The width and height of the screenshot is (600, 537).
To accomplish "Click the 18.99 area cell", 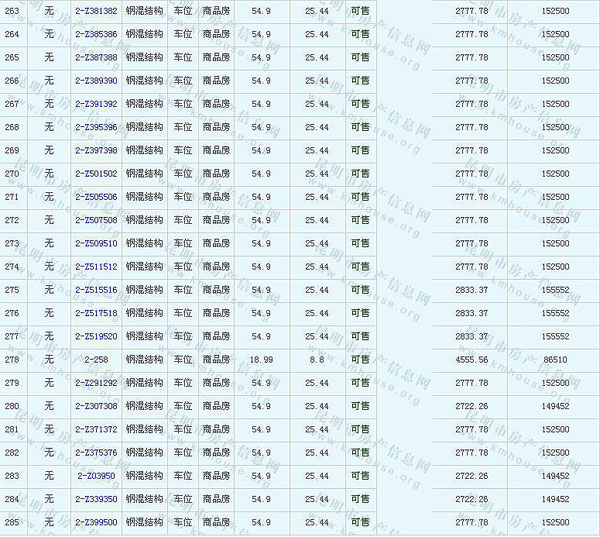I will [x=261, y=359].
